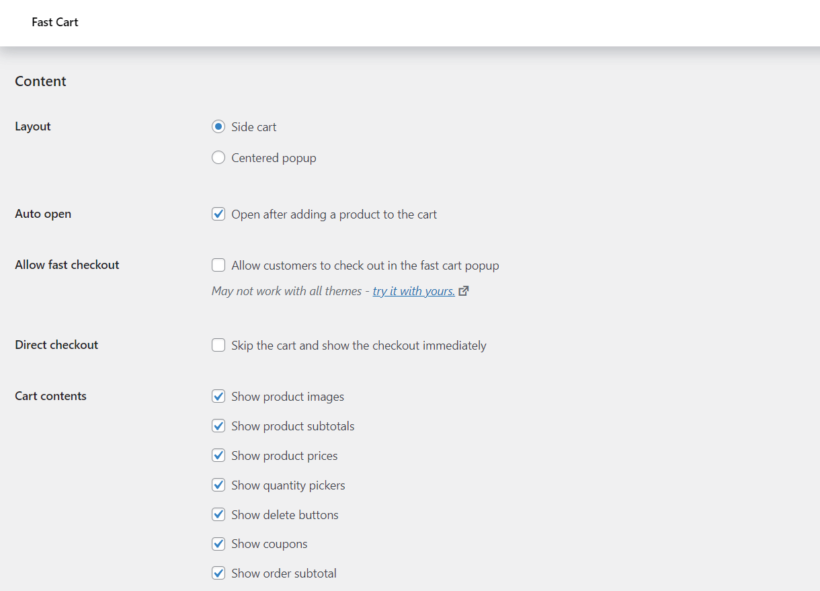820x591 pixels.
Task: Disable 'Open after adding a product to the cart'
Action: click(218, 213)
